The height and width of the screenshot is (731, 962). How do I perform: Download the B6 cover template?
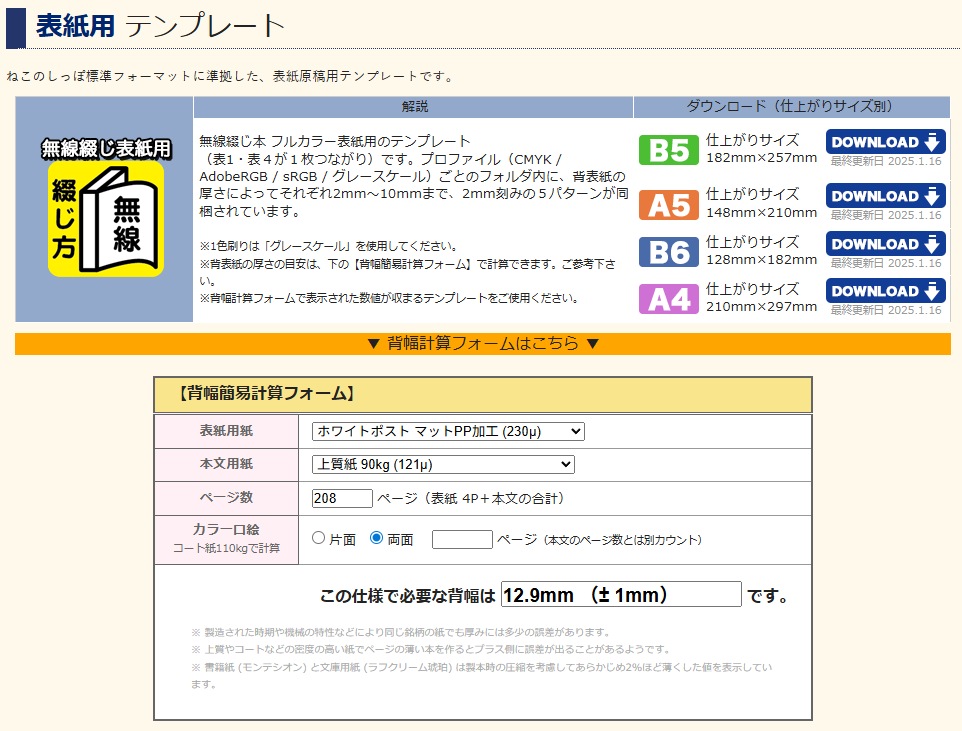coord(885,244)
